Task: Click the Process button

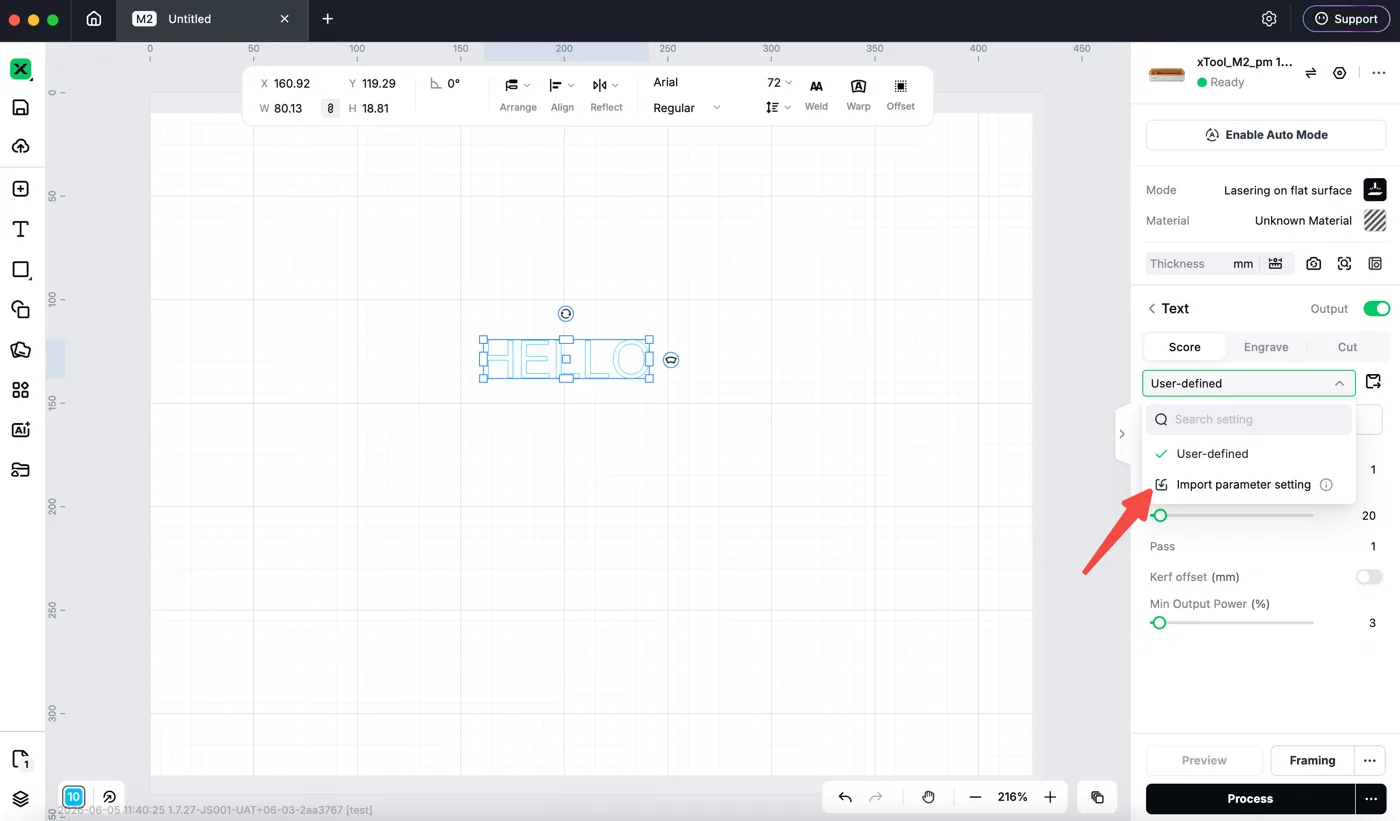Action: [x=1250, y=799]
